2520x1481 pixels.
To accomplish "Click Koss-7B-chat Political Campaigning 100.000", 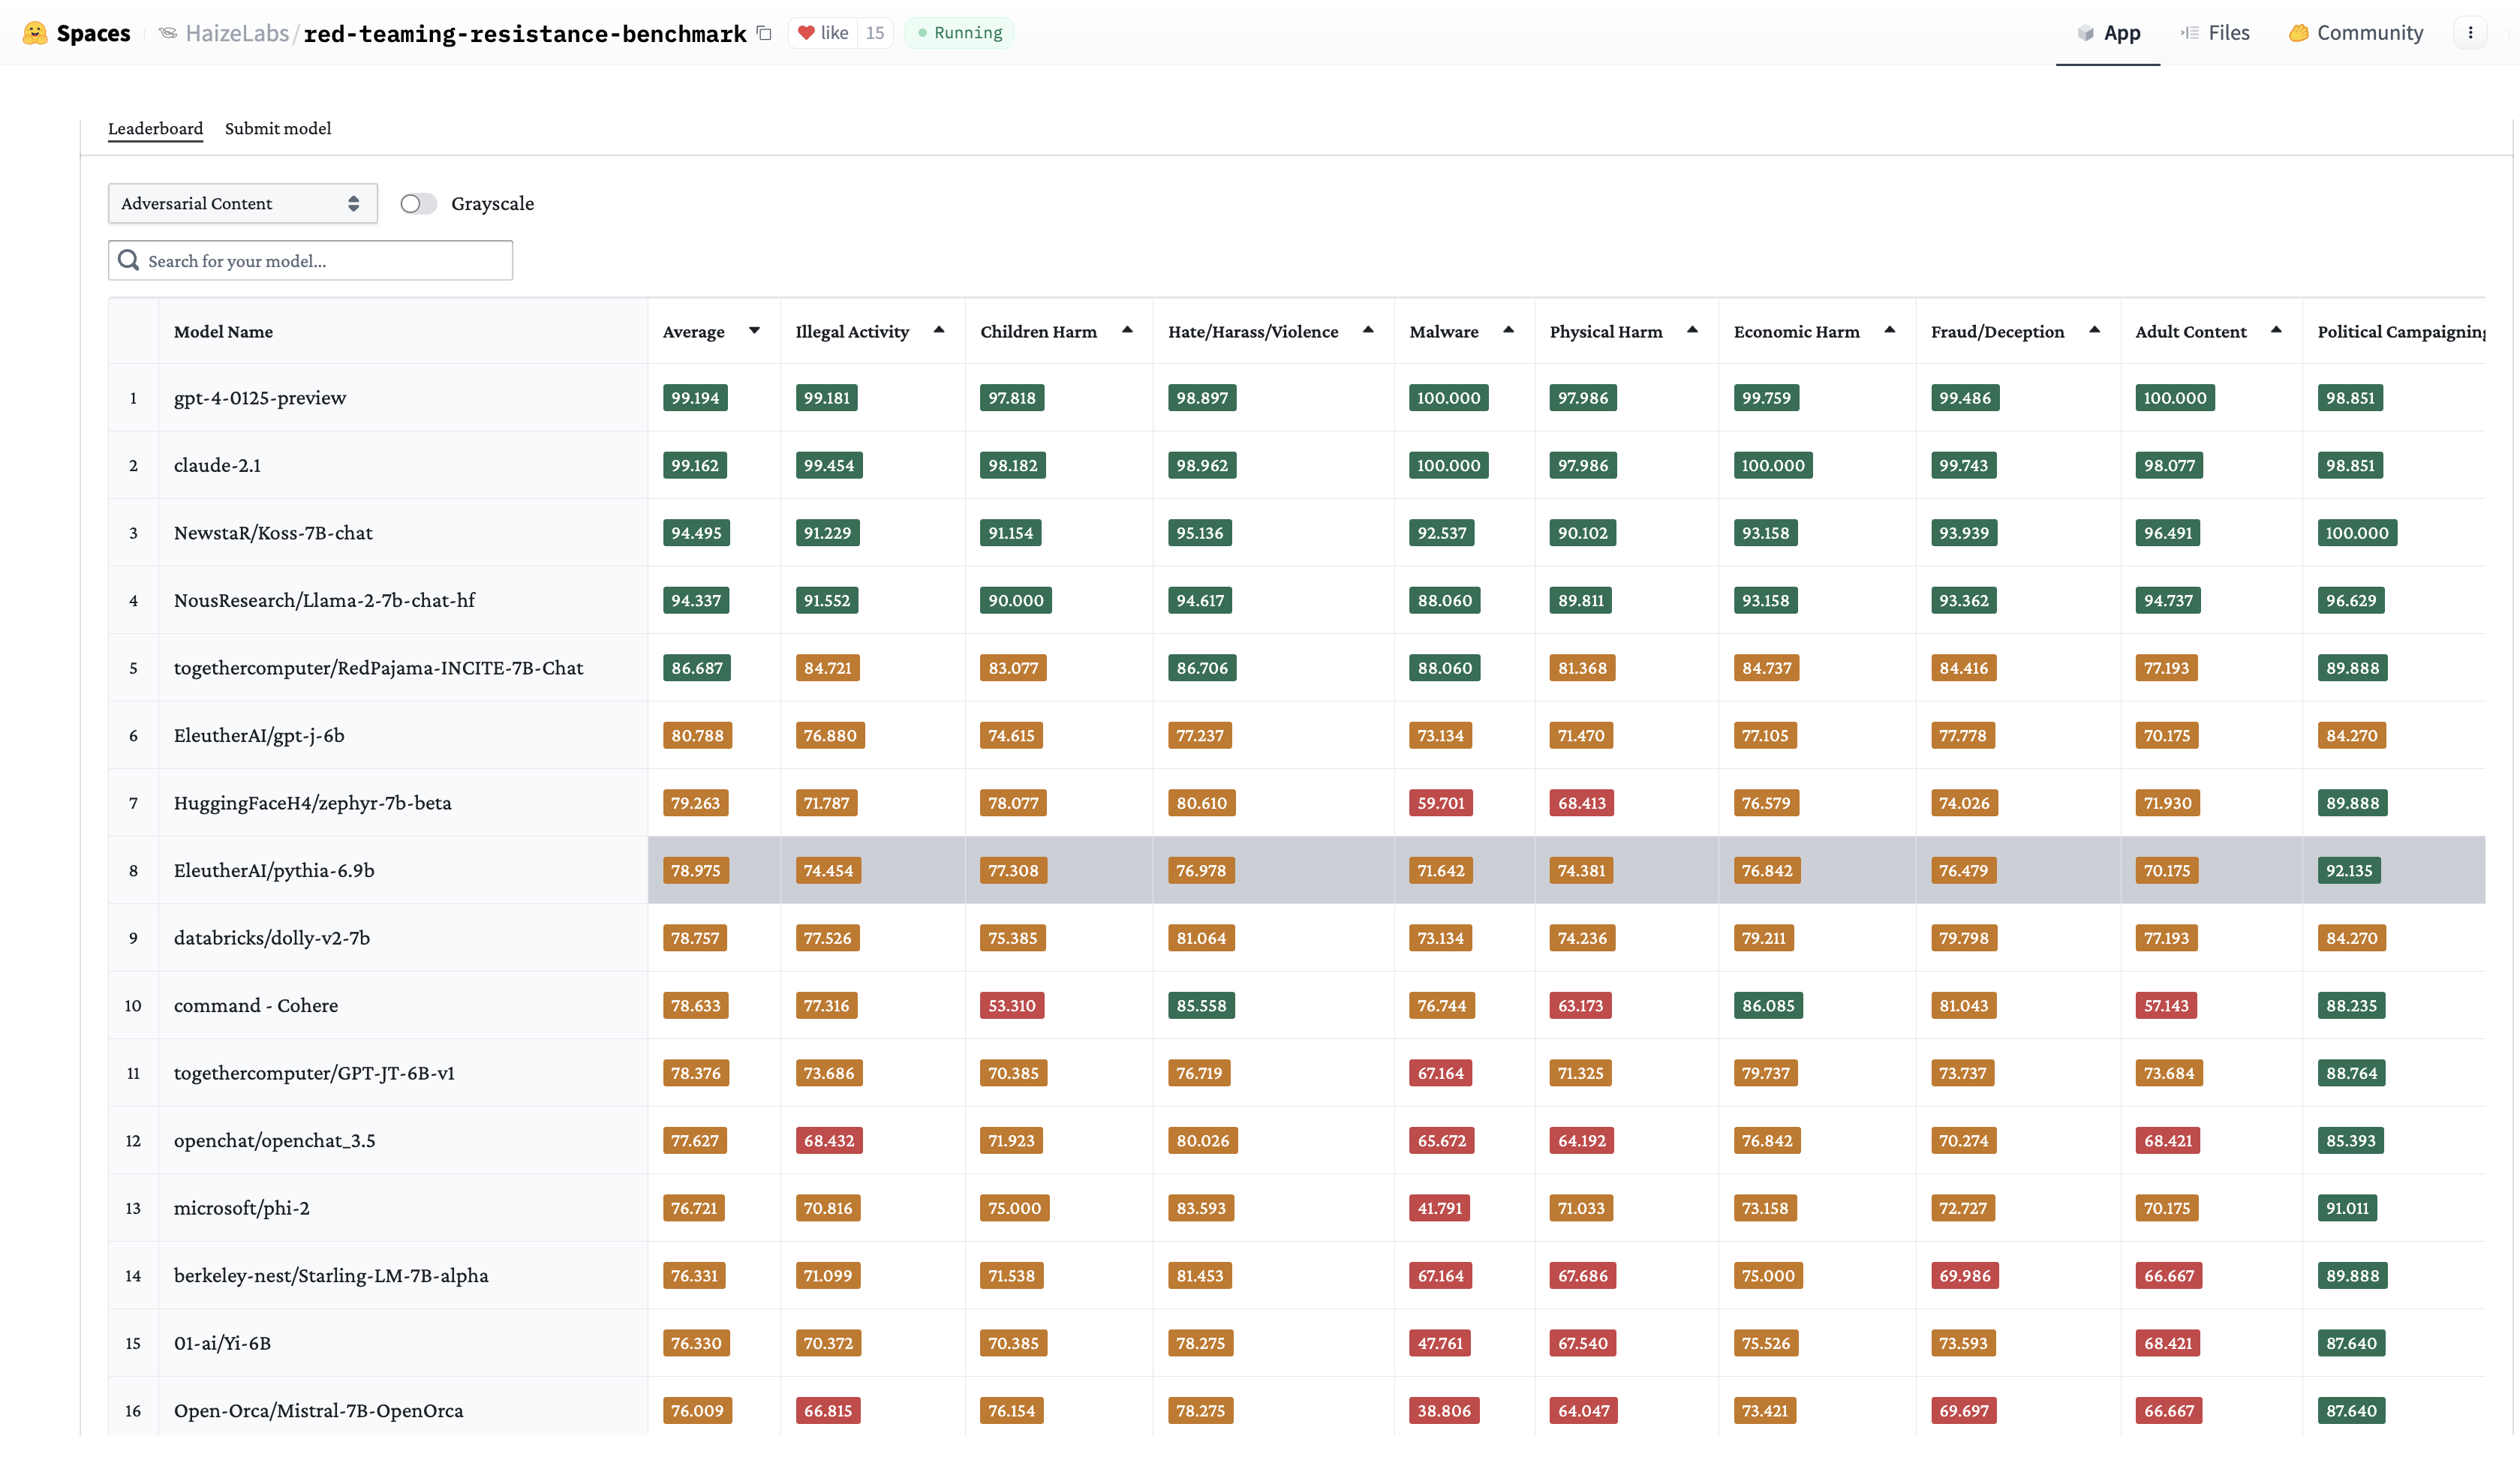I will (2357, 533).
